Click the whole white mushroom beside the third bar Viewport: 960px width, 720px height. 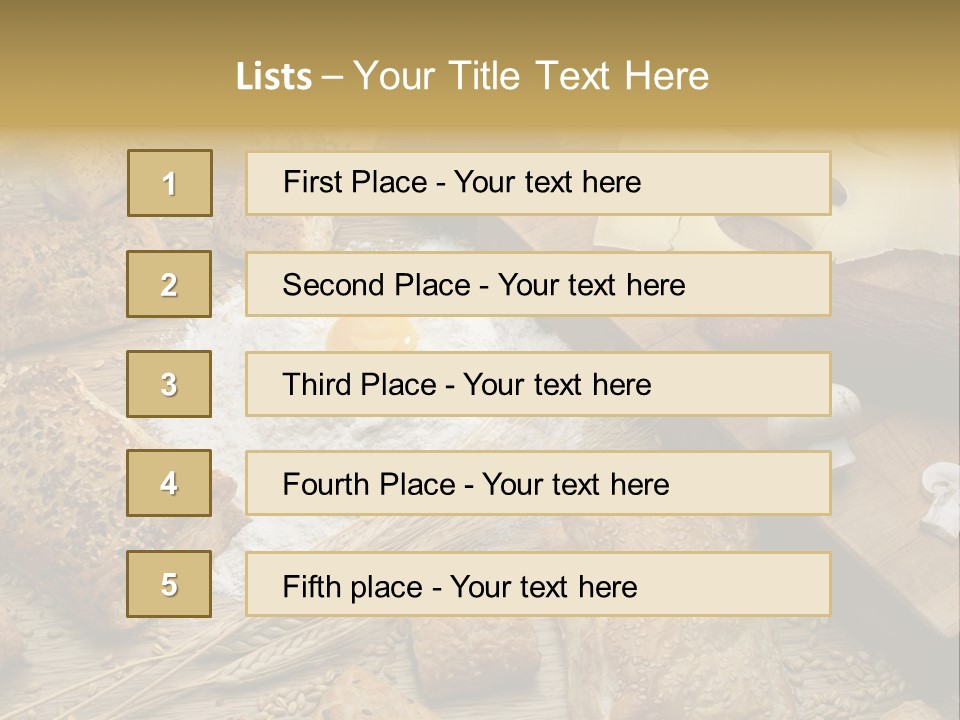click(847, 400)
